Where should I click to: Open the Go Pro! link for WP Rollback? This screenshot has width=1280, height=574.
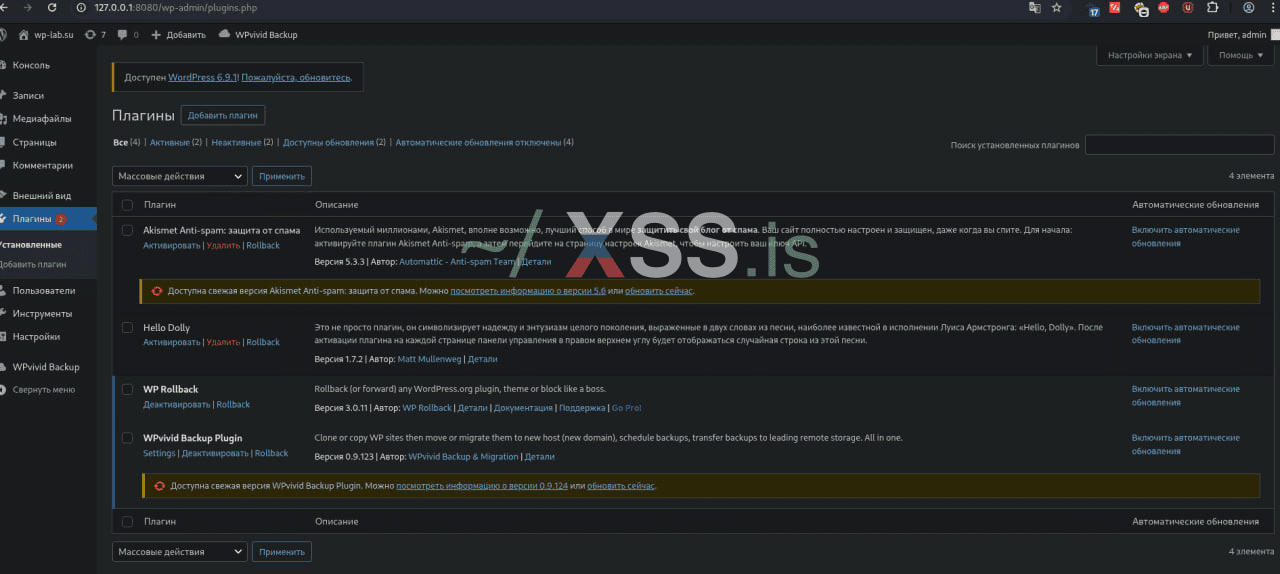[626, 408]
